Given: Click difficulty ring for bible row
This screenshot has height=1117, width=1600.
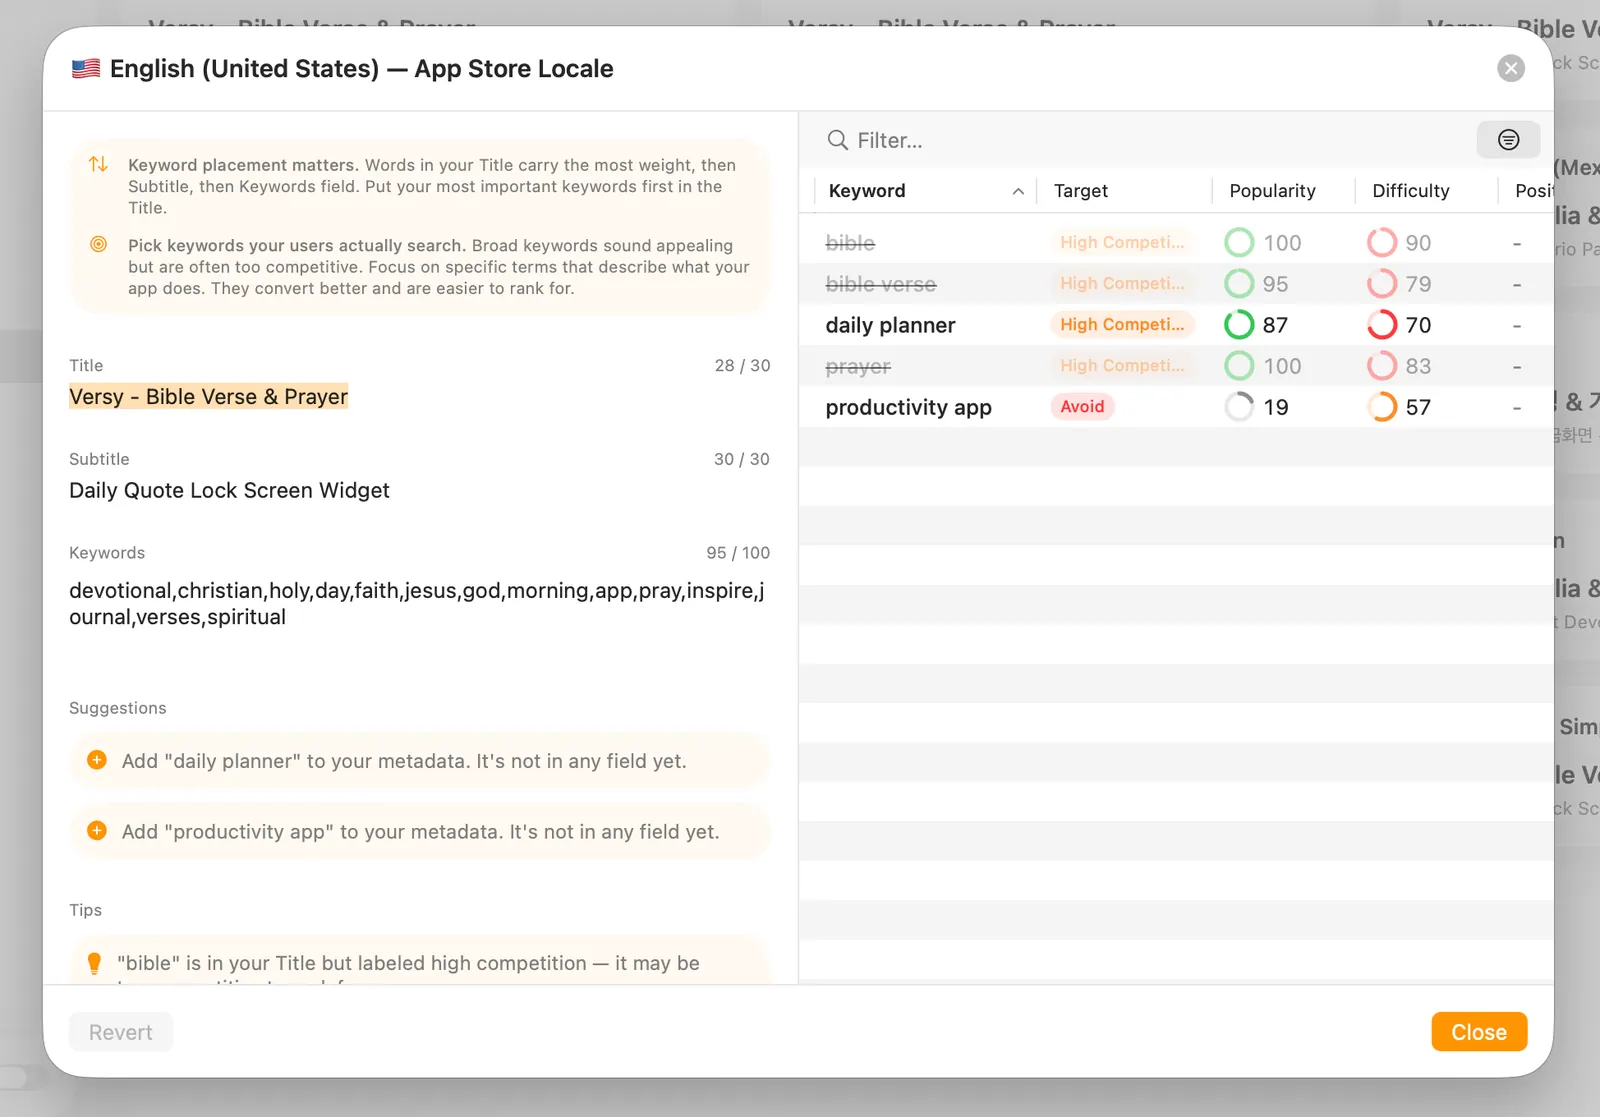Looking at the screenshot, I should click(1382, 243).
